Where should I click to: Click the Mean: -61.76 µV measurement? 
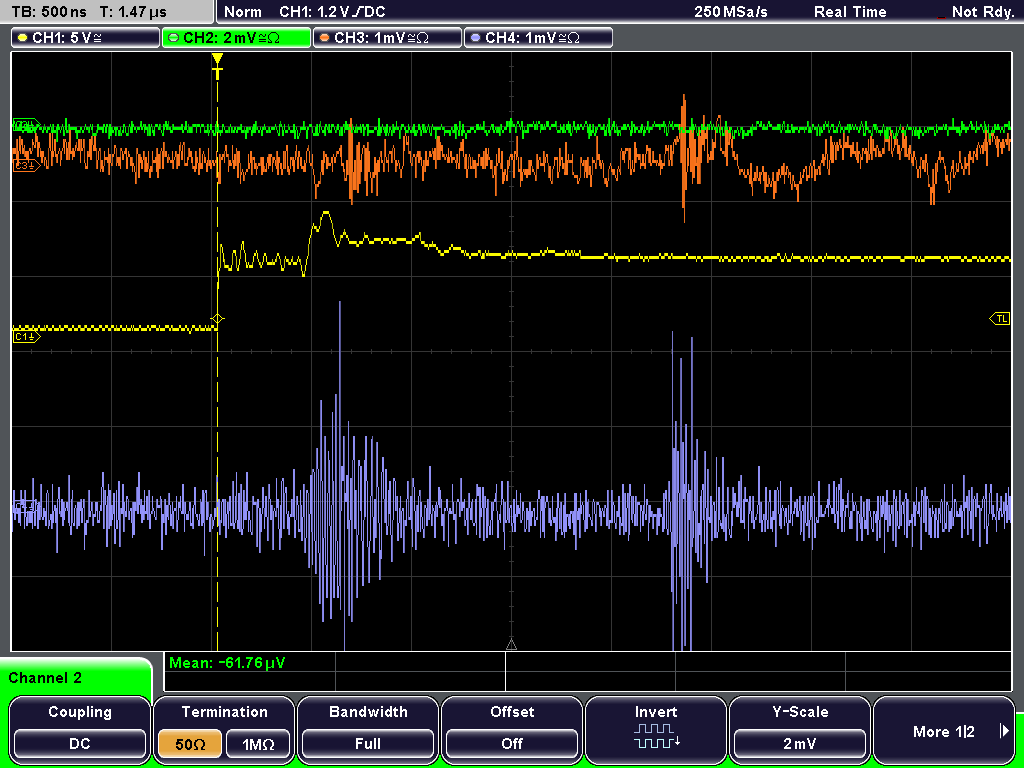[x=227, y=663]
